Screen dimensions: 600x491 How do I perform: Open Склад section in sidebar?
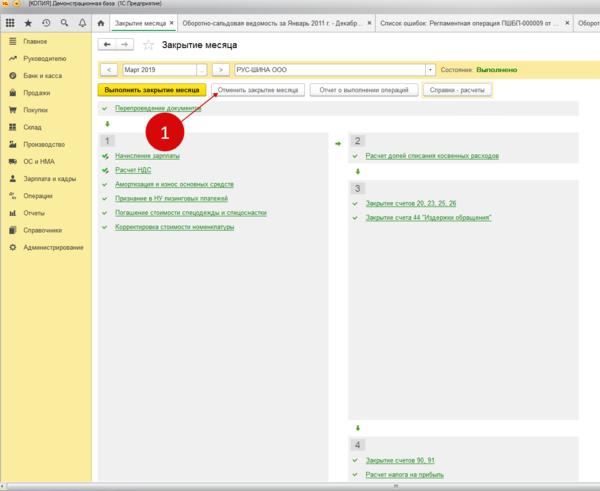click(33, 127)
